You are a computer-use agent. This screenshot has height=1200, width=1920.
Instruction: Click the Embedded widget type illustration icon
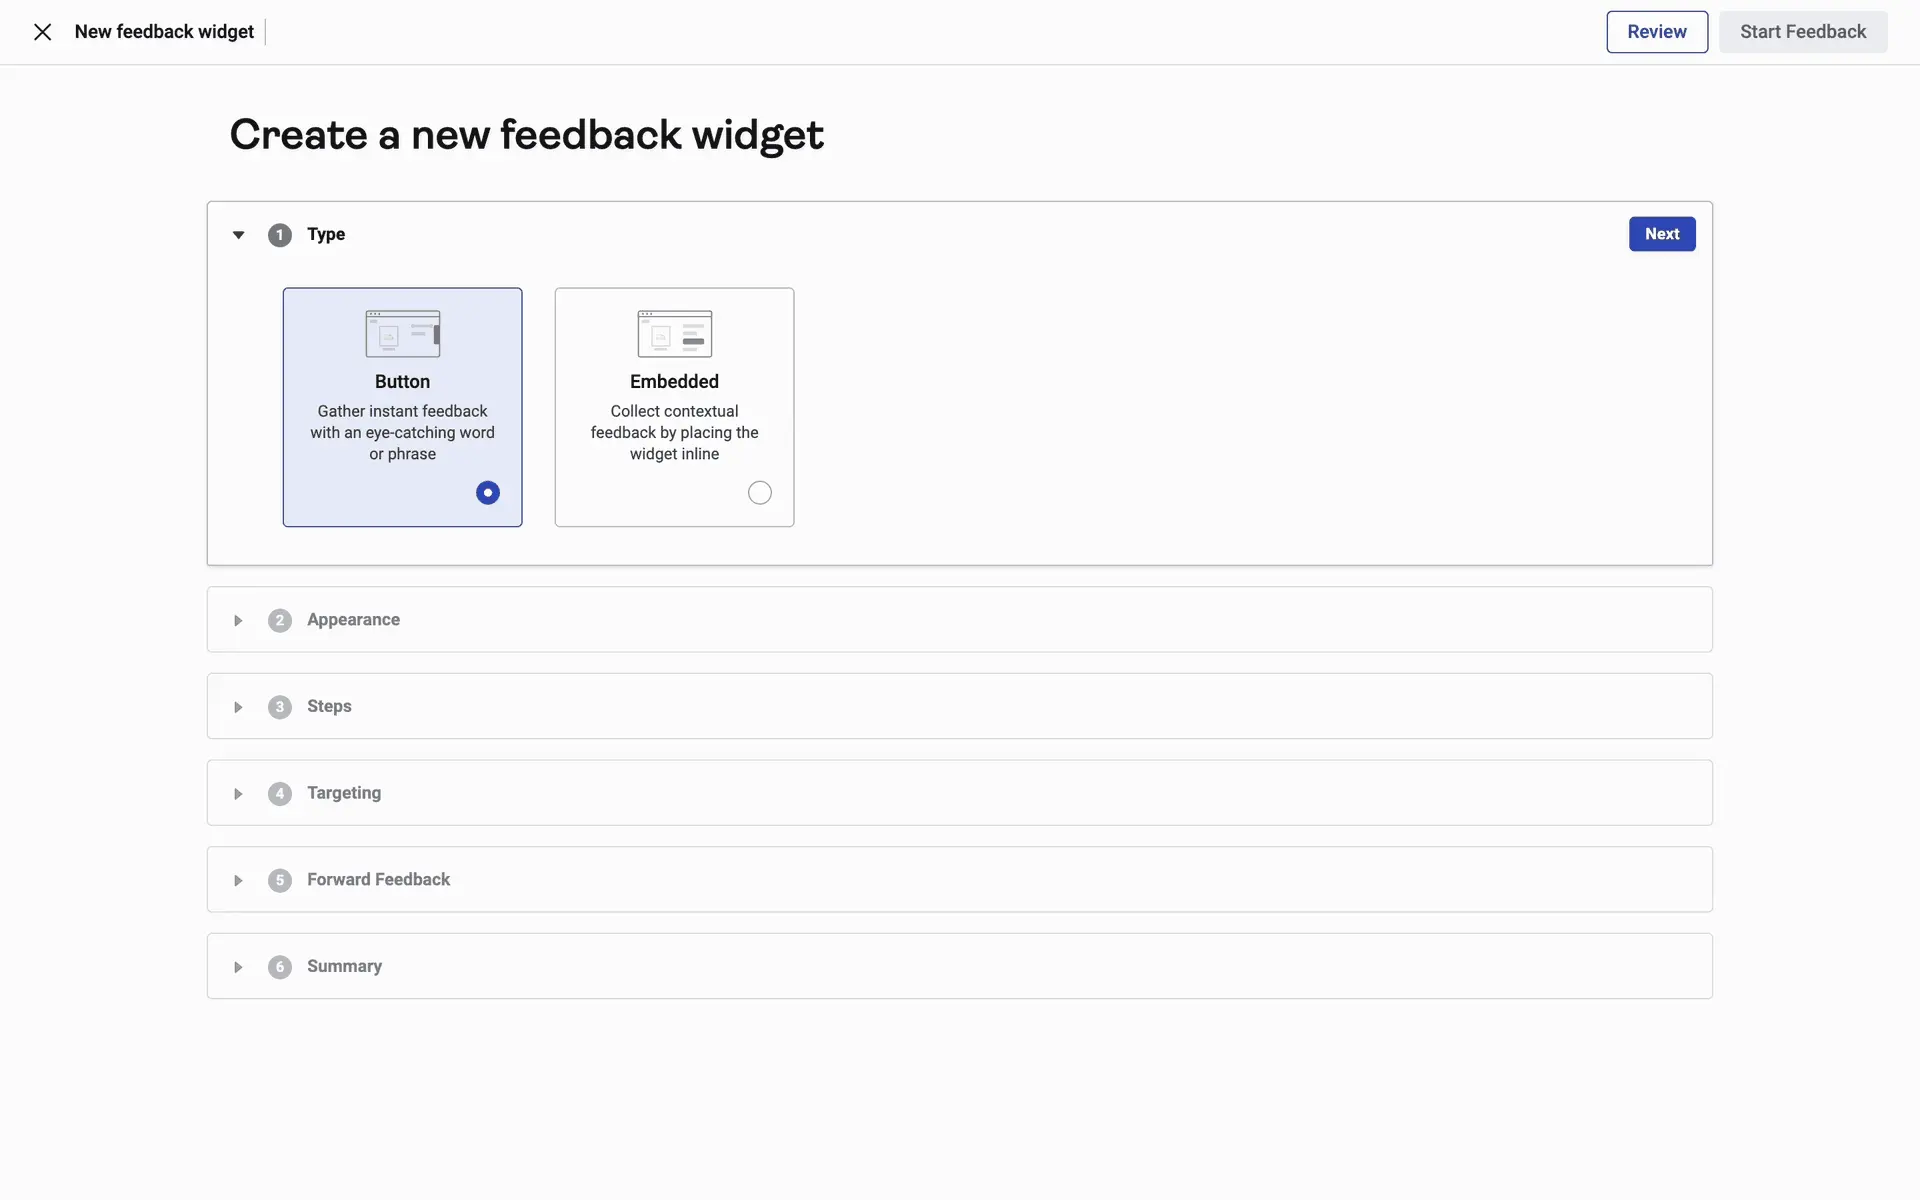coord(675,334)
